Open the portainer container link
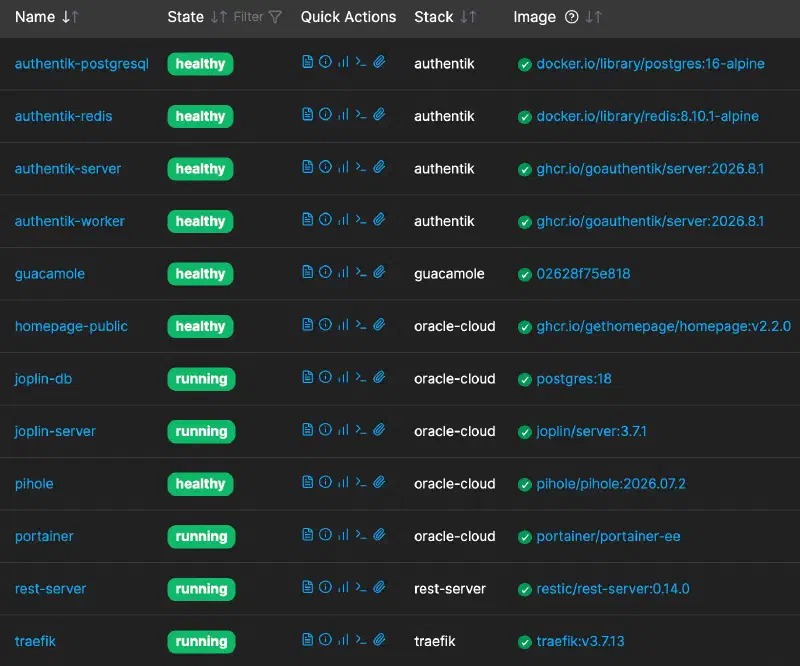The image size is (800, 666). click(44, 537)
